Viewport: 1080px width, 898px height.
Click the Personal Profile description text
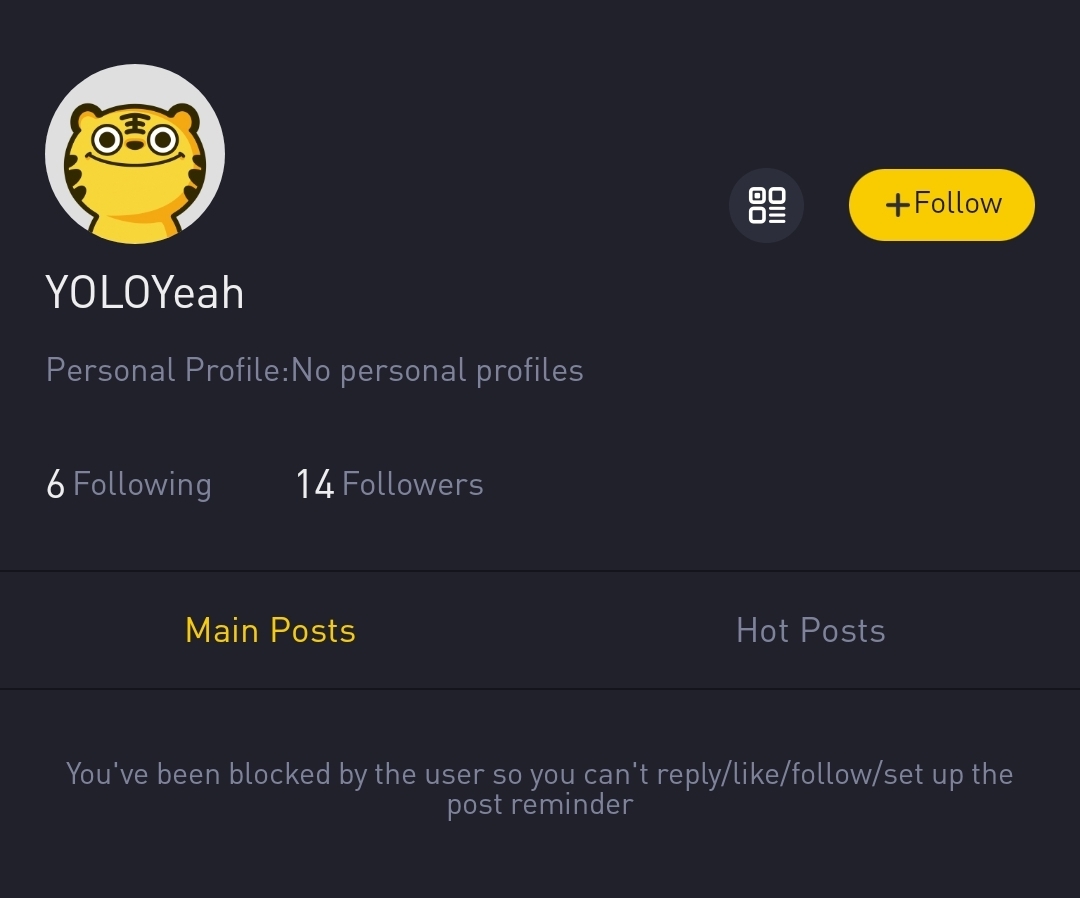click(314, 370)
